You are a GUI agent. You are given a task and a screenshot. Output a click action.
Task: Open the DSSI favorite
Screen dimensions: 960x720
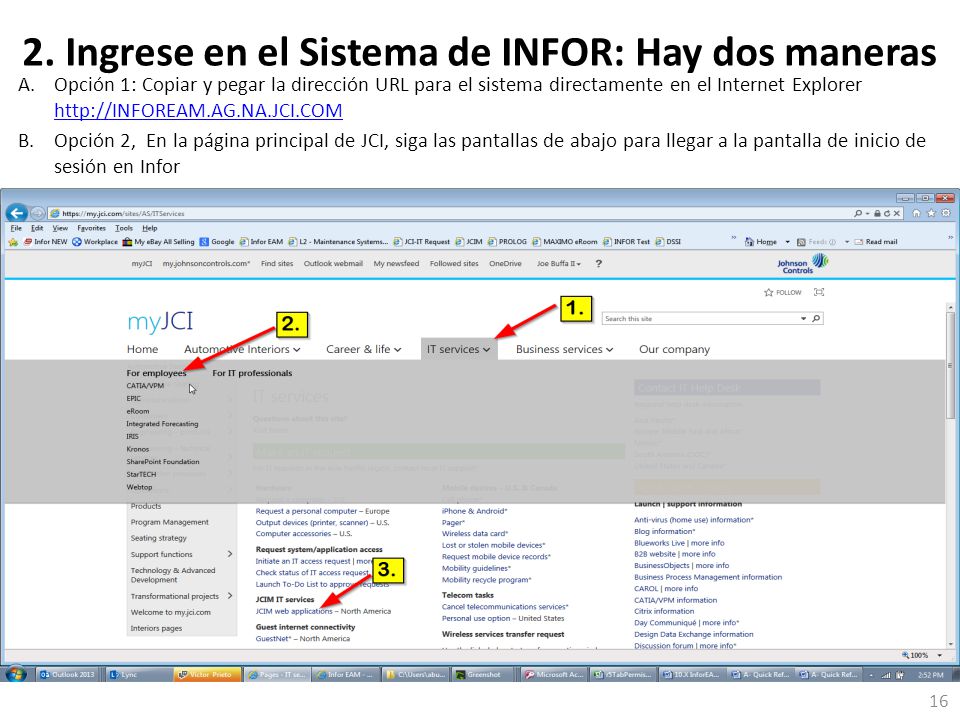tap(668, 242)
